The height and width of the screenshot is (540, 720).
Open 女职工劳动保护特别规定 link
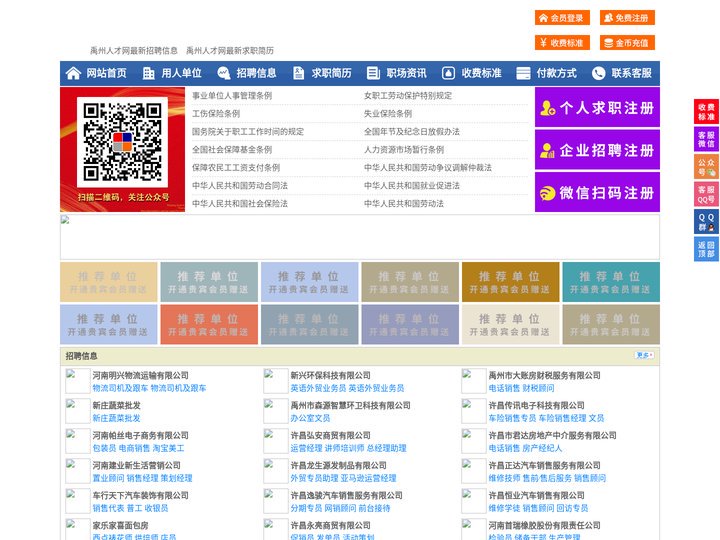pos(408,96)
